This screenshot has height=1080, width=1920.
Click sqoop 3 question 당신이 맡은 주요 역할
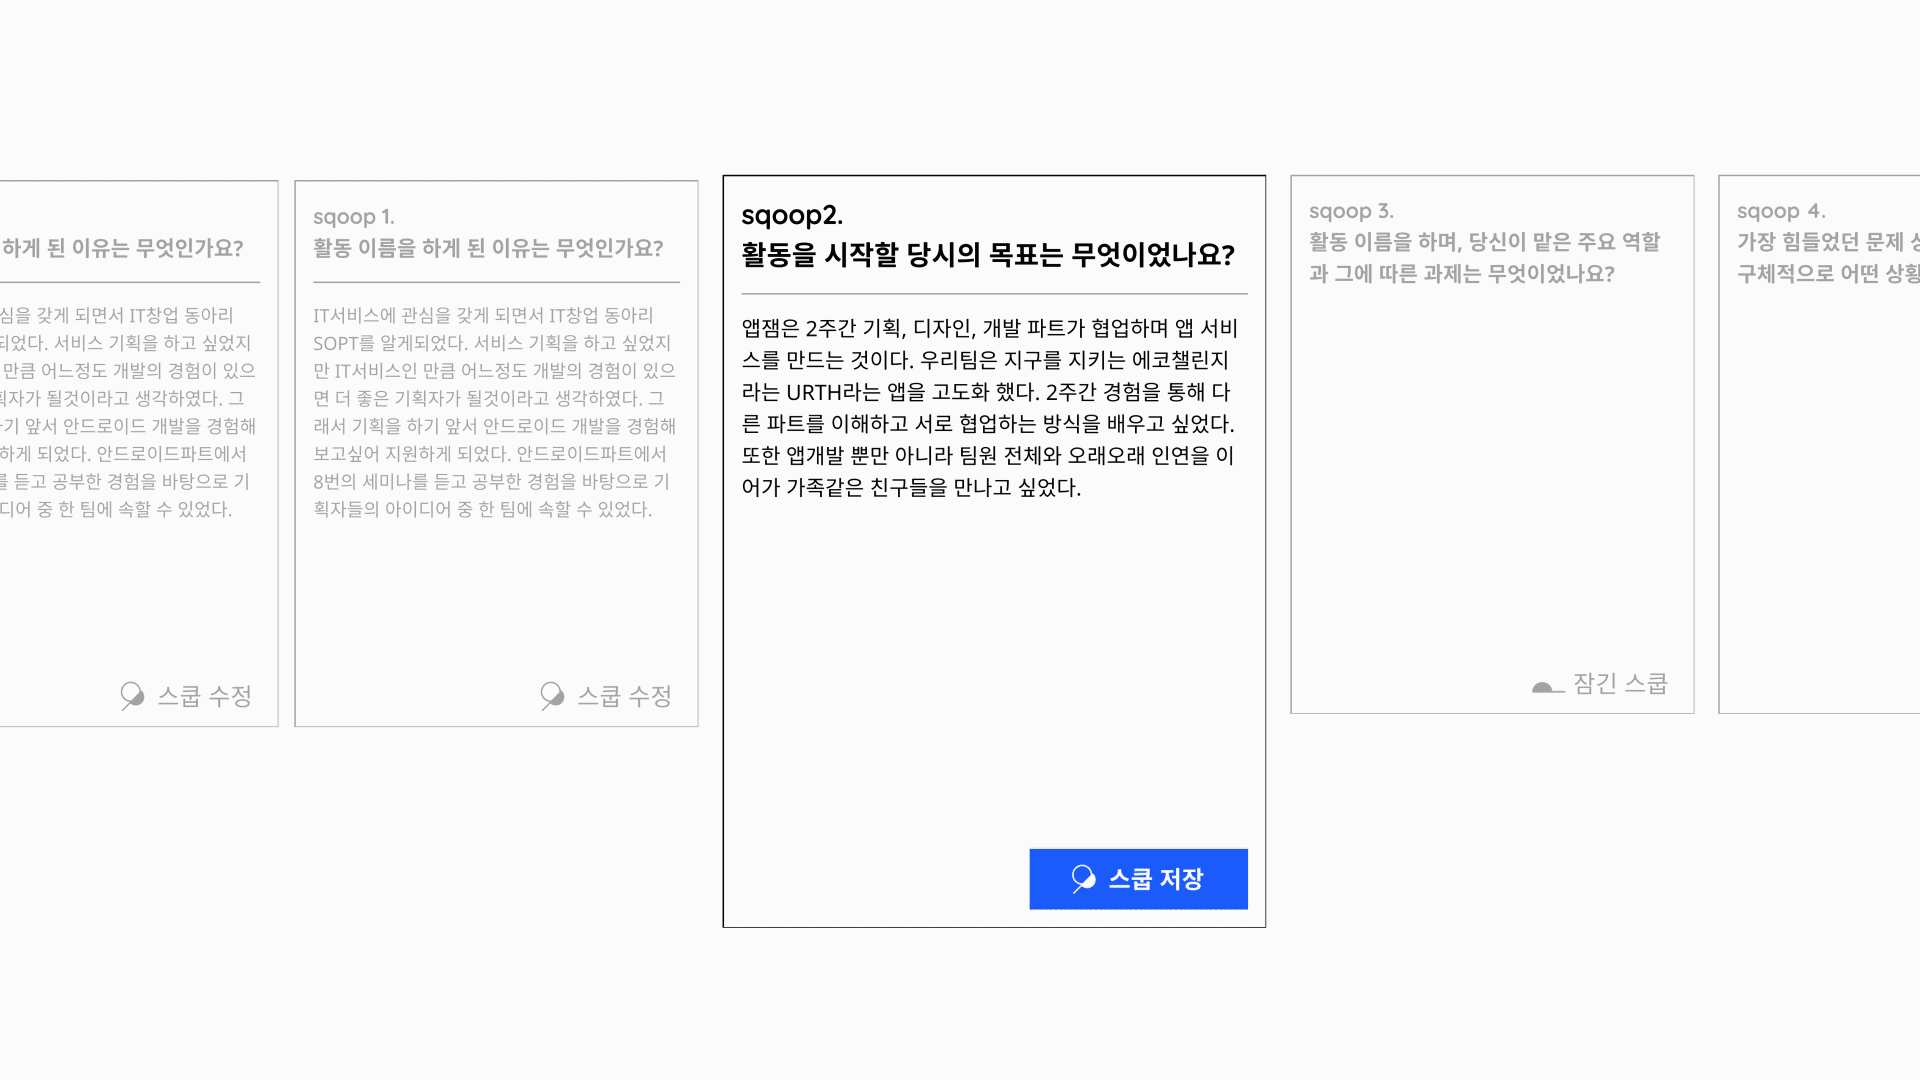[x=1485, y=258]
